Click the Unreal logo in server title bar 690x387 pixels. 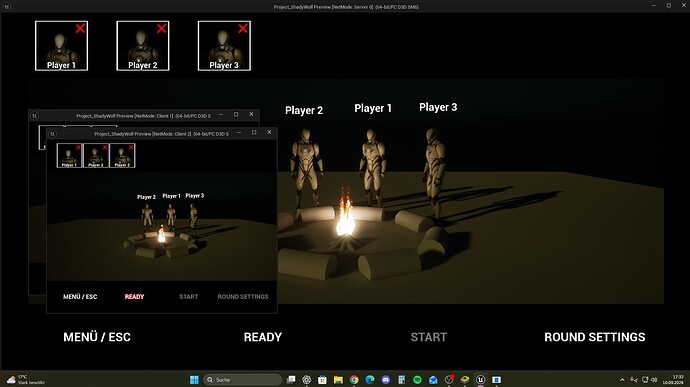pos(7,7)
